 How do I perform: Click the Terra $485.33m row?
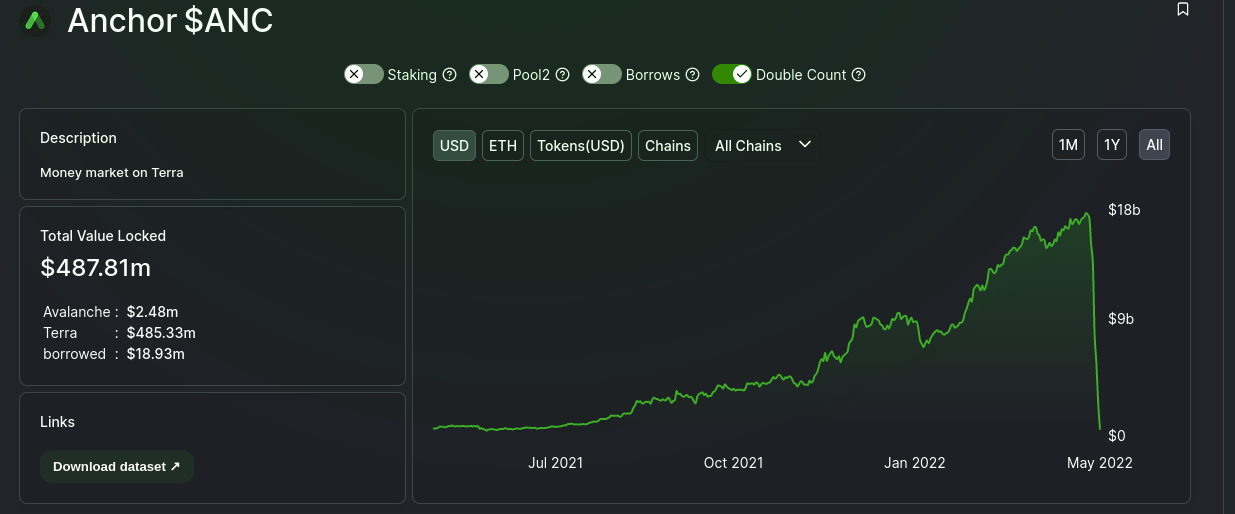click(119, 333)
